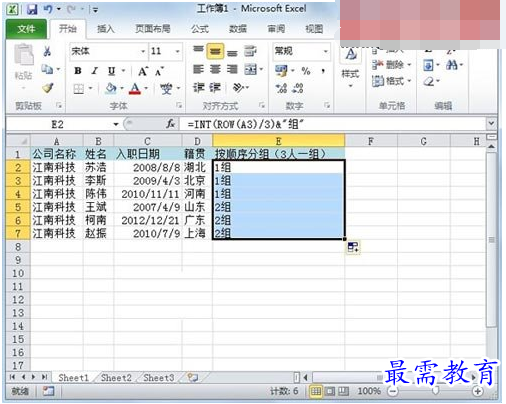
Task: Toggle align text right
Action: [232, 69]
